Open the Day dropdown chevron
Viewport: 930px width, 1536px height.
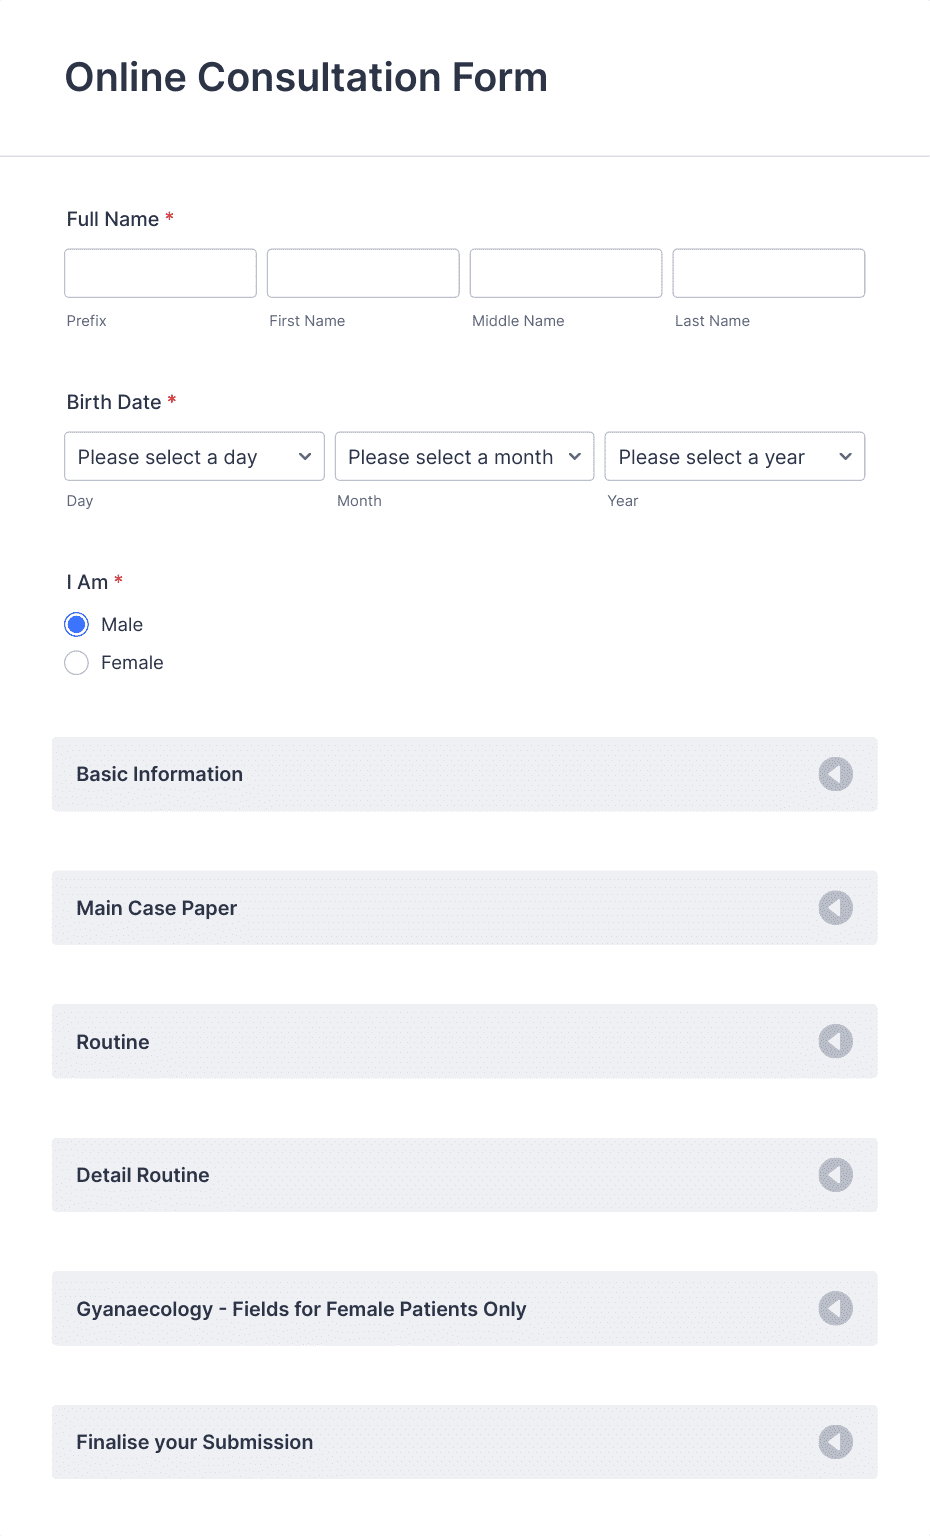click(x=304, y=456)
